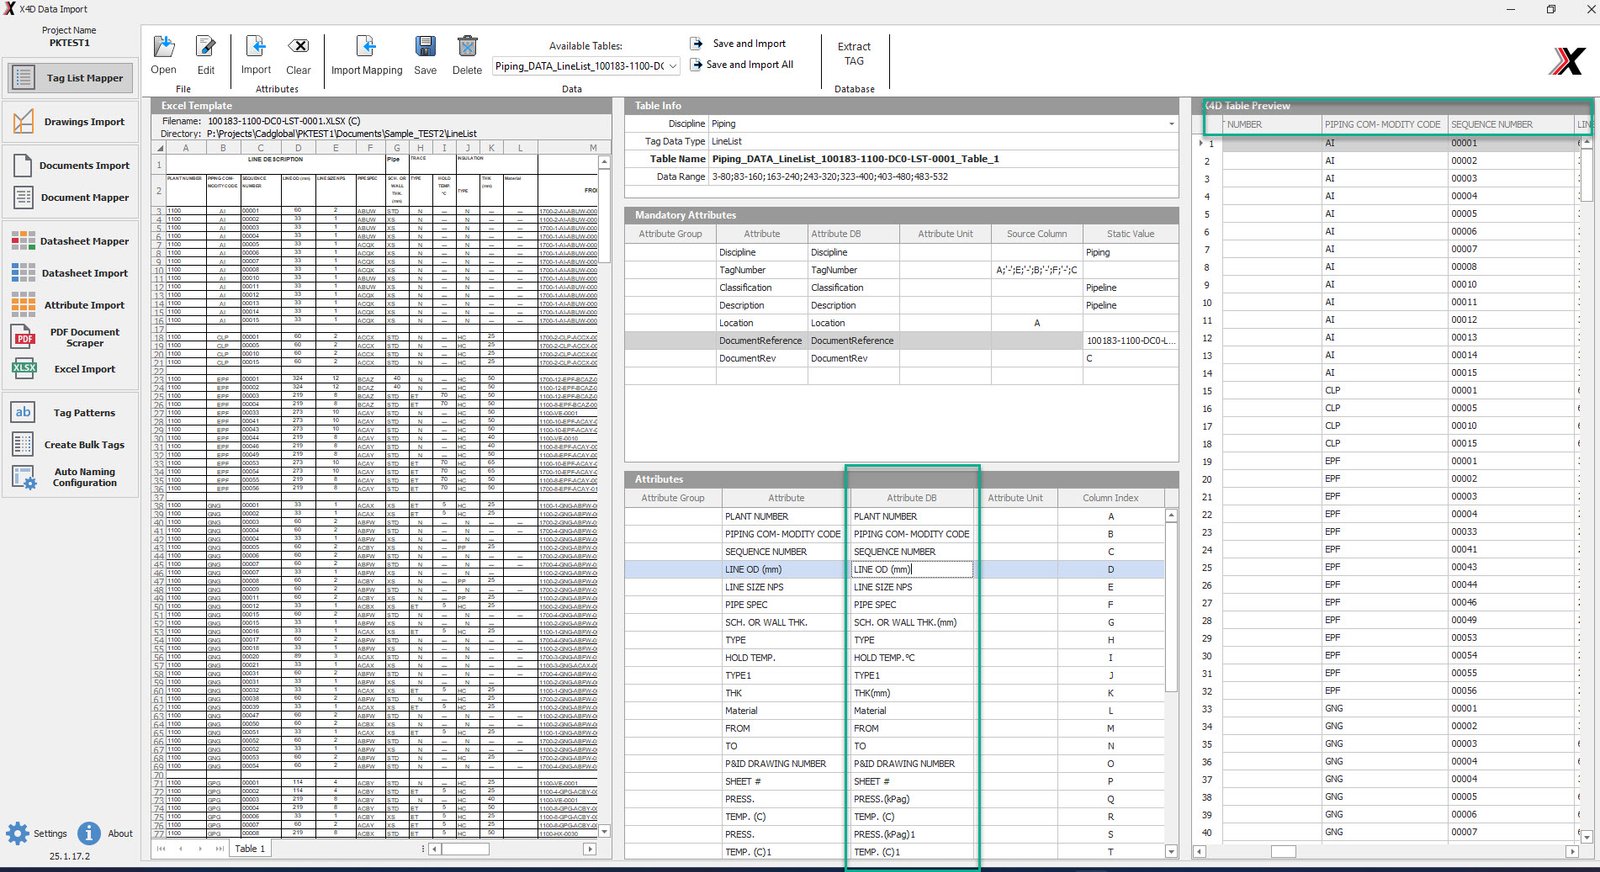The height and width of the screenshot is (872, 1600).
Task: Click Save and Import All
Action: (x=749, y=65)
